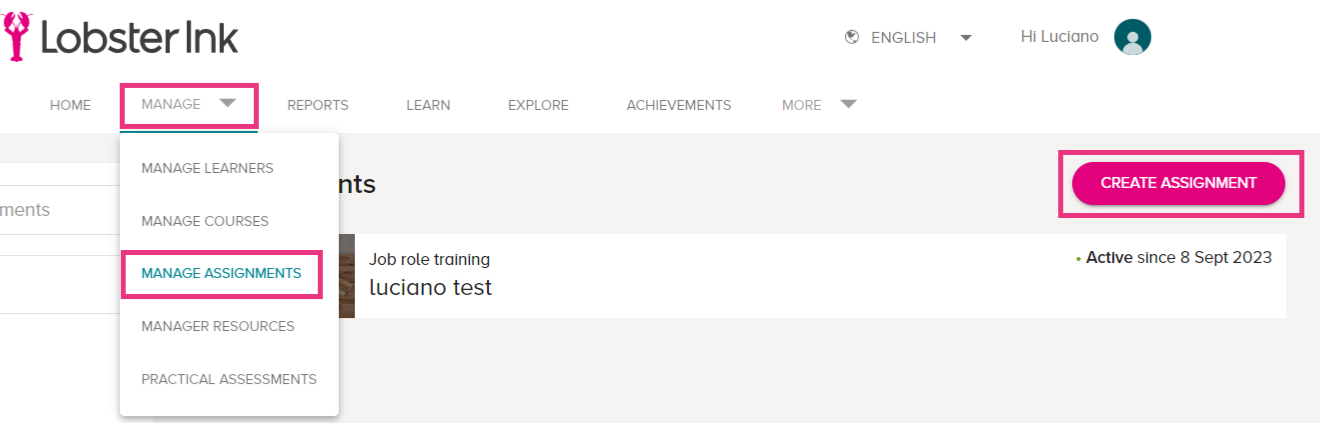Select Manage Assignments menu entry
This screenshot has height=423, width=1320.
tap(221, 273)
